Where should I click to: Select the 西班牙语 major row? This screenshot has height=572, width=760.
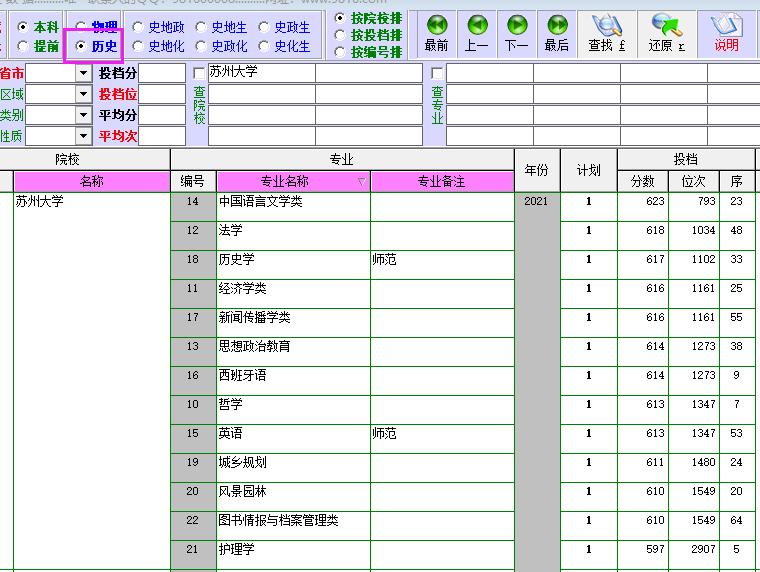coord(293,381)
